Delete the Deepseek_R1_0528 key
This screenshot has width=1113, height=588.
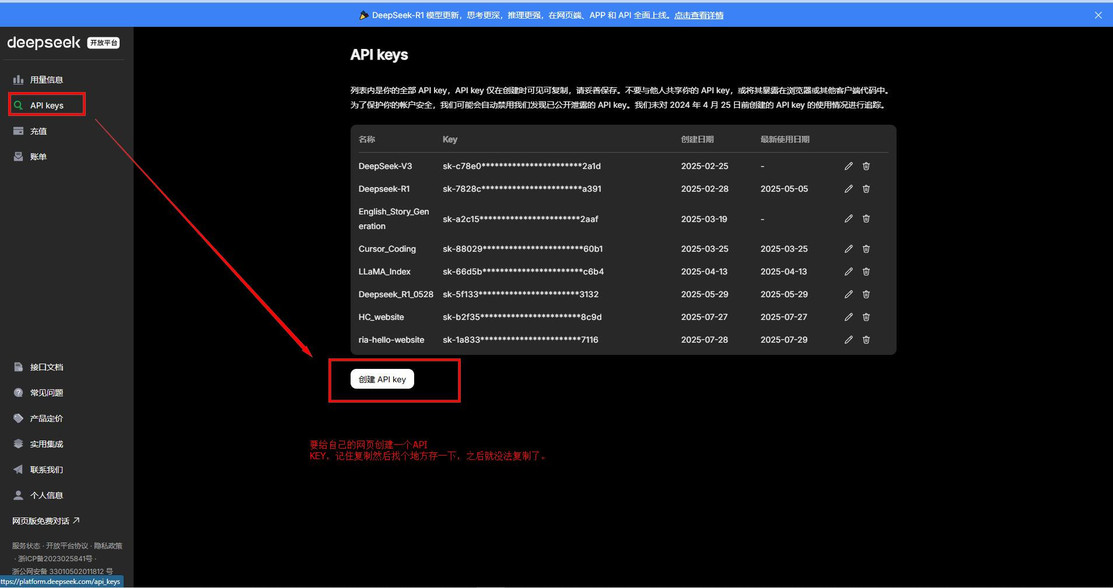click(x=866, y=294)
